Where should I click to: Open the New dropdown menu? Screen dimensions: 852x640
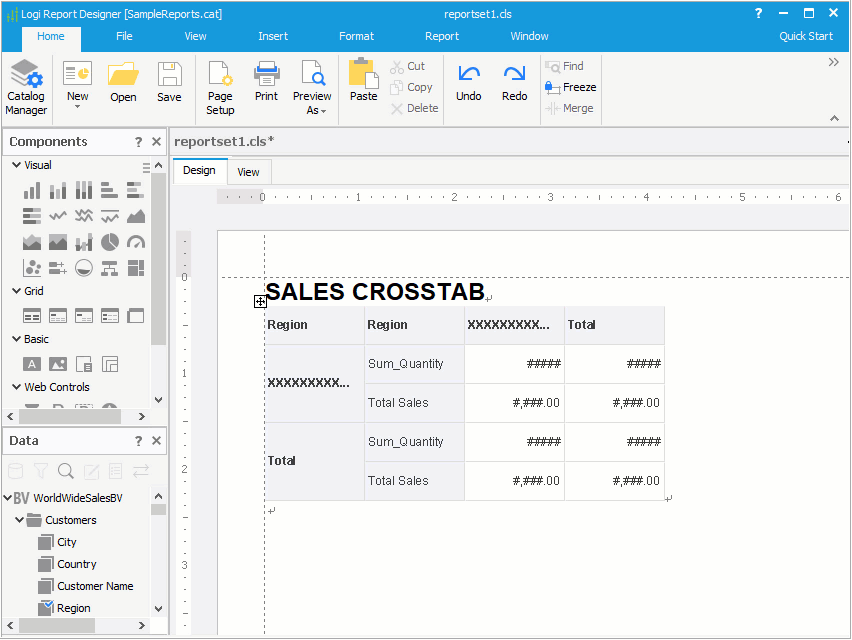coord(77,98)
